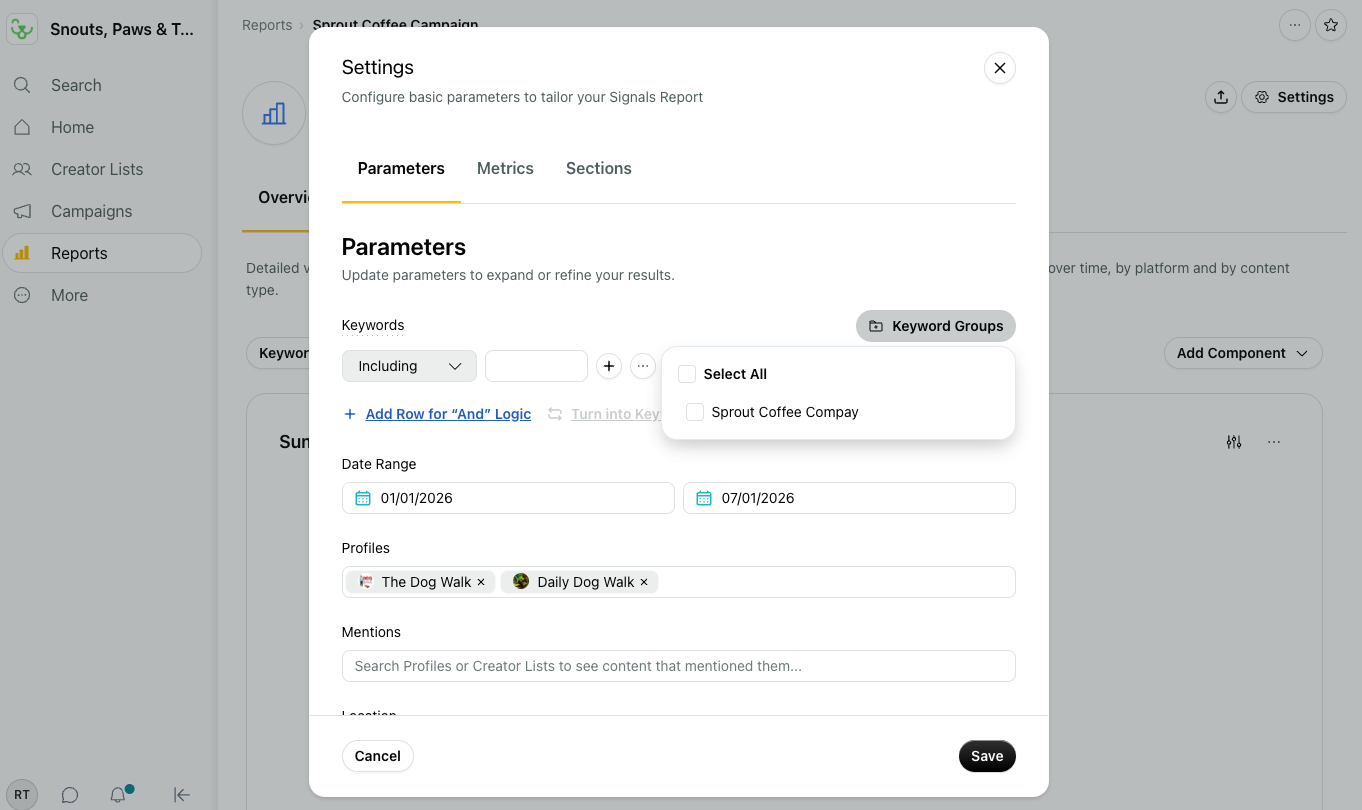Open the ellipsis options beside keyword row
The width and height of the screenshot is (1362, 810).
tap(643, 366)
